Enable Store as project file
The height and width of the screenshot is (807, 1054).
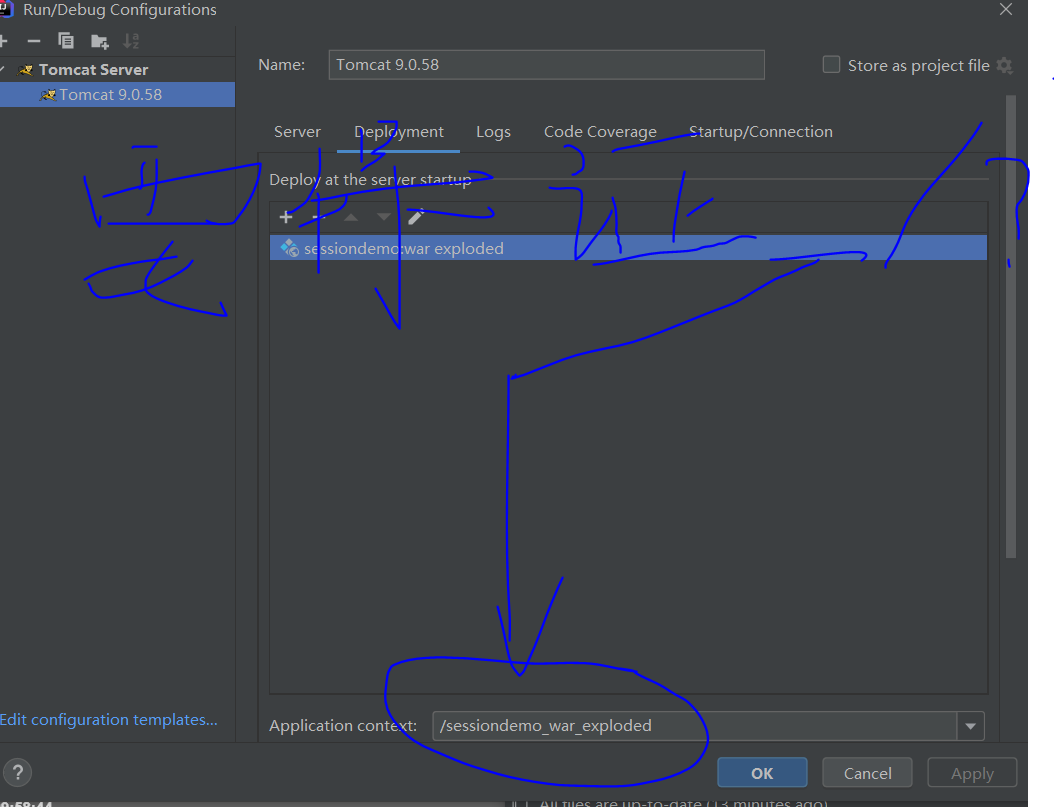click(832, 65)
